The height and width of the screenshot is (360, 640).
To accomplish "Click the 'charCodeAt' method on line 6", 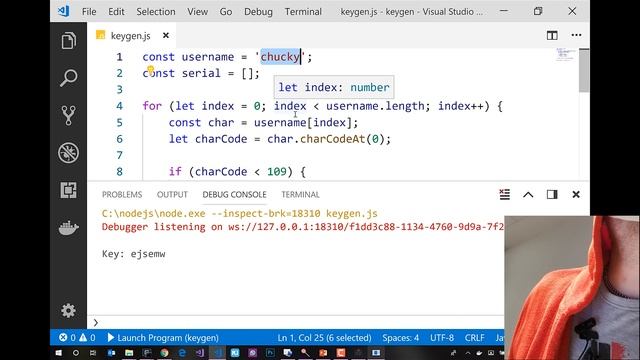I will point(332,139).
